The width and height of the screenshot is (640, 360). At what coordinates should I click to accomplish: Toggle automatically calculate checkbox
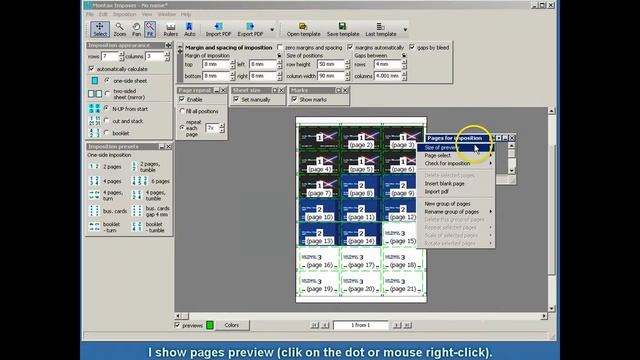91,69
